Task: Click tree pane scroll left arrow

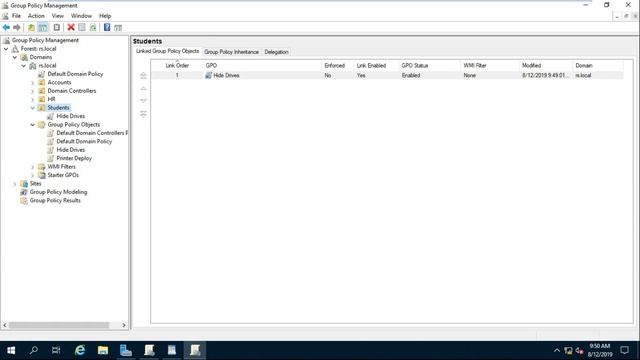Action: click(5, 325)
